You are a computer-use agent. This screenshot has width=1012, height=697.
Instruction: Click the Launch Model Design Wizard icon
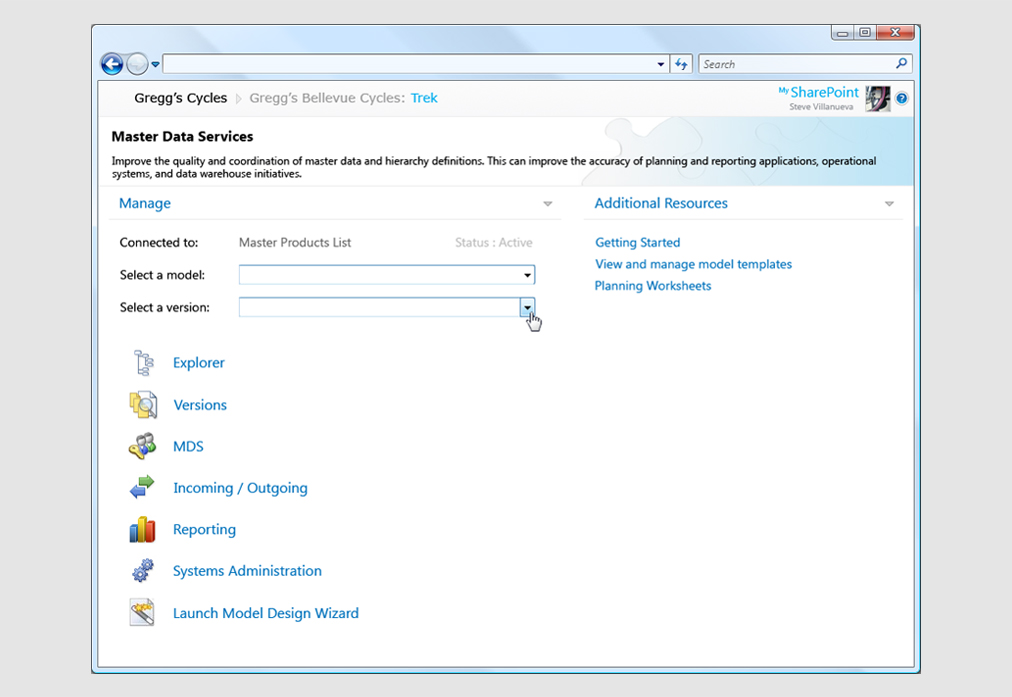[143, 613]
